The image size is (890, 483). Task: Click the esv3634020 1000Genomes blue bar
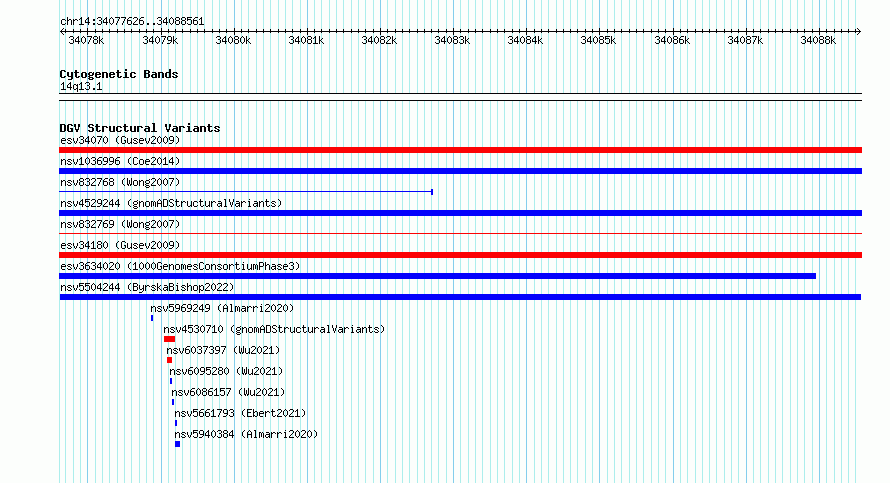(438, 276)
